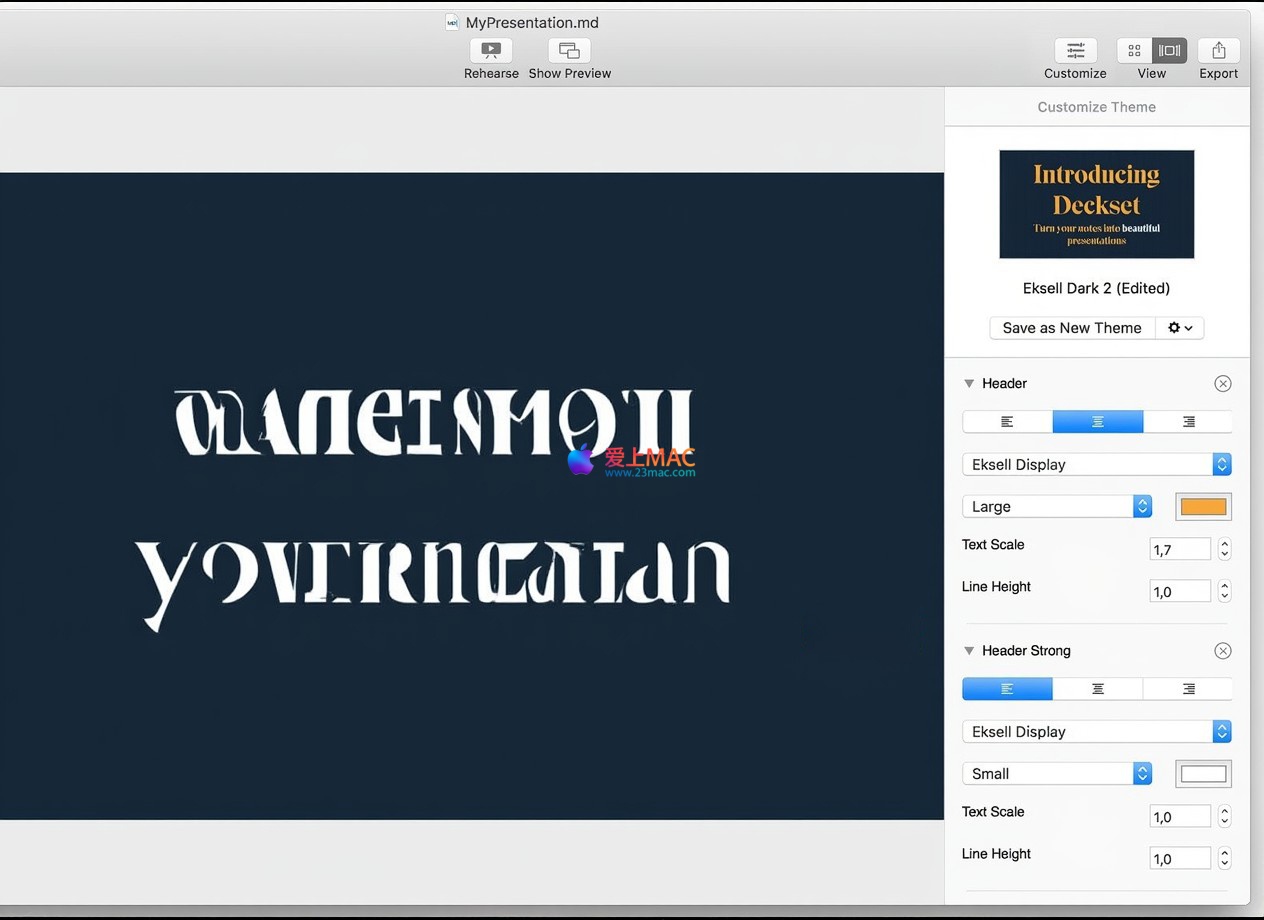Click the Rehearse toolbar icon
Screen dimensions: 1264x920
(x=491, y=51)
